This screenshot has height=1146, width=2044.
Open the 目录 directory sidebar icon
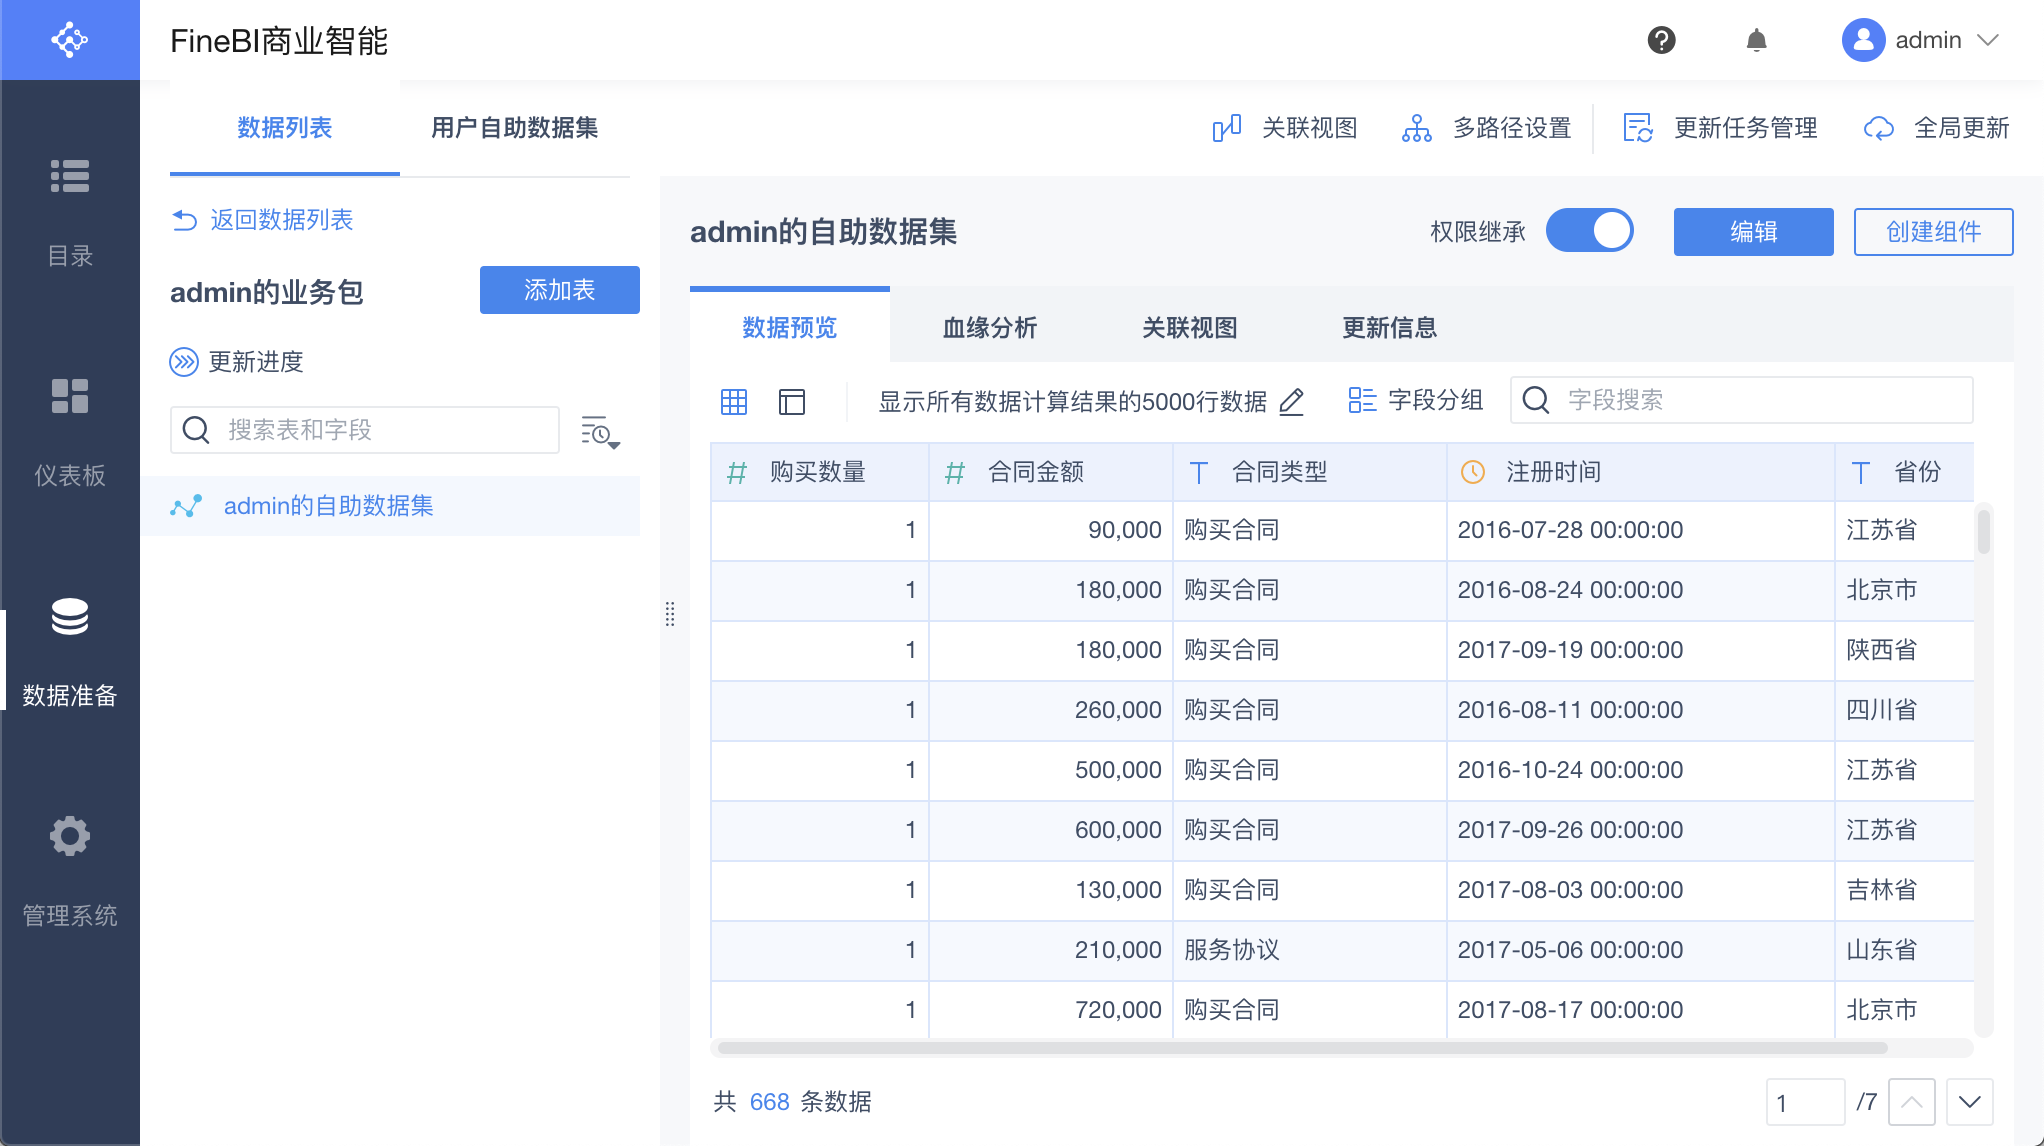(70, 176)
